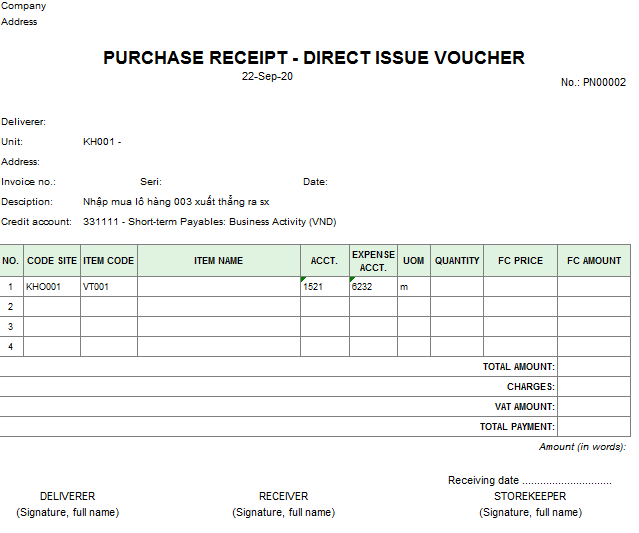
Task: Click the CODE SITE column header
Action: pos(52,261)
